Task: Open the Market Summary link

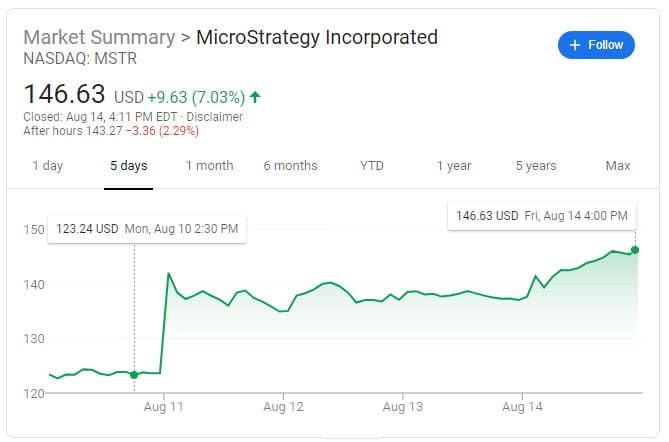Action: coord(98,37)
